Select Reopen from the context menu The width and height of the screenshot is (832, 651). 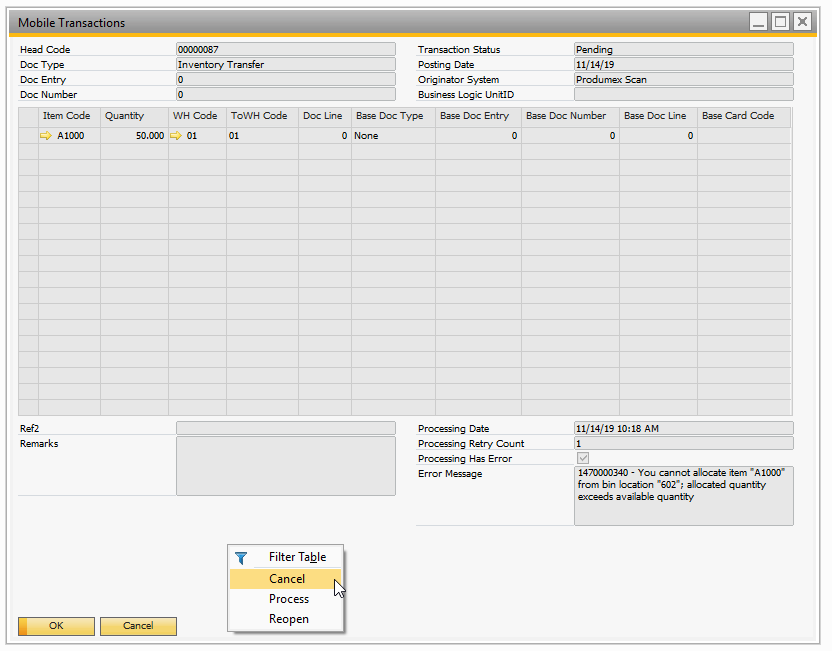click(x=288, y=619)
